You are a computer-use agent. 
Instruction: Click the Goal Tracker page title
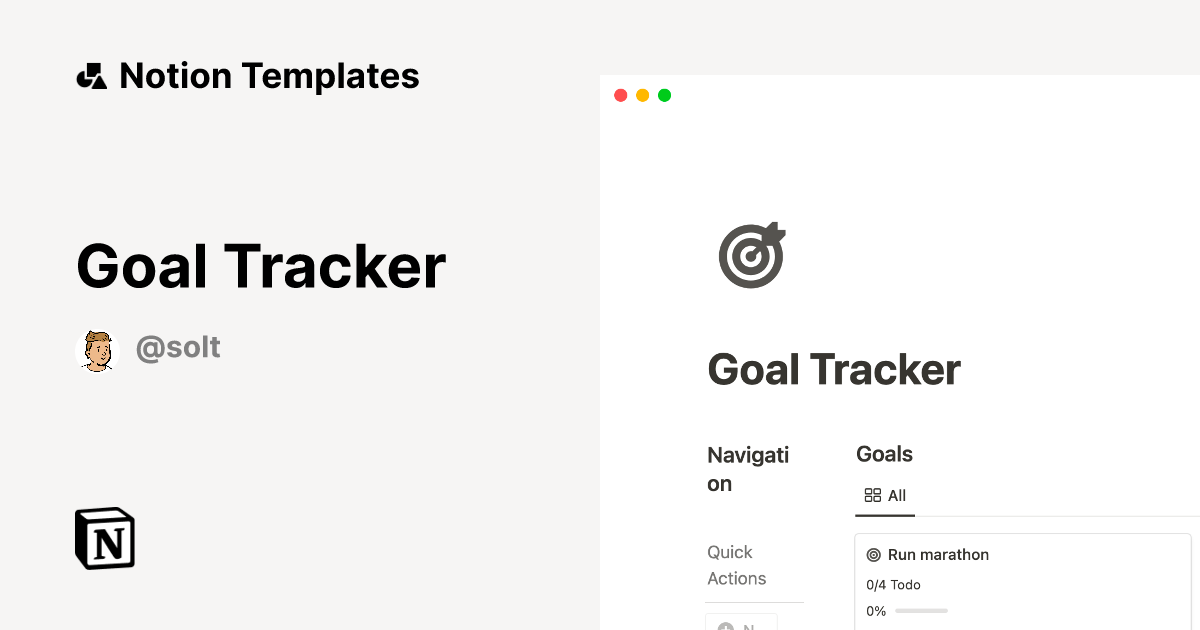click(833, 369)
